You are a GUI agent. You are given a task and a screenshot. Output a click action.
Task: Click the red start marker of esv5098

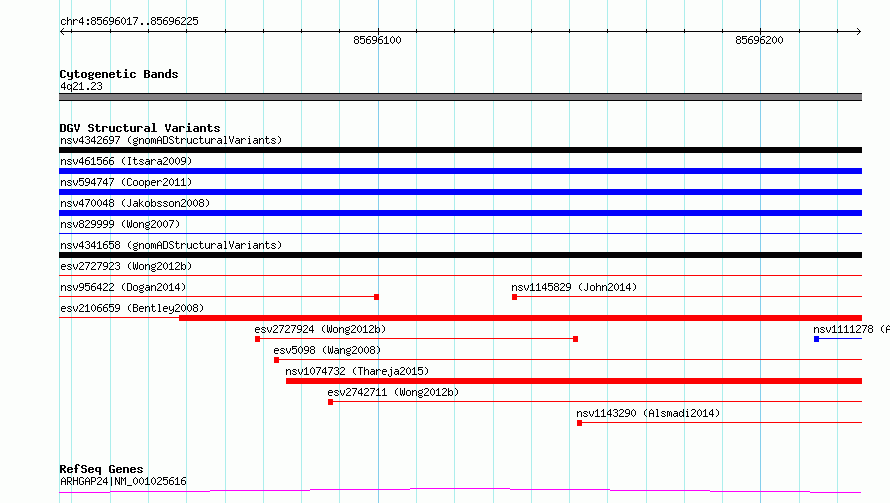click(276, 360)
